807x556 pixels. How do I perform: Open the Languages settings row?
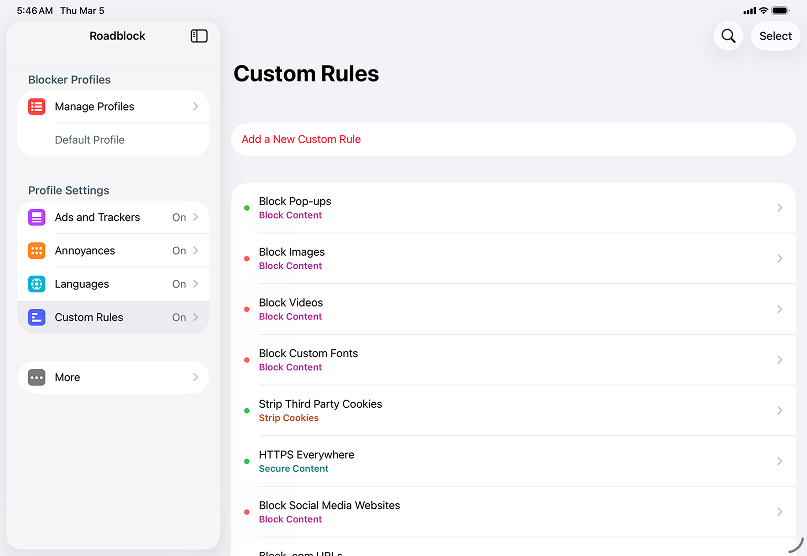click(x=113, y=284)
